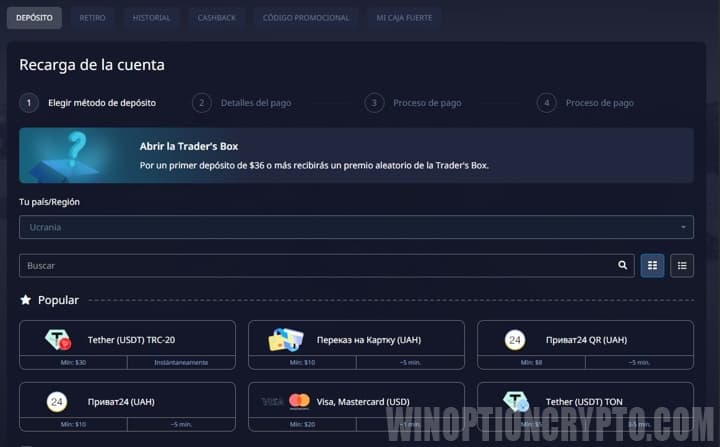This screenshot has height=447, width=720.
Task: Switch to grid view layout
Action: pos(652,266)
